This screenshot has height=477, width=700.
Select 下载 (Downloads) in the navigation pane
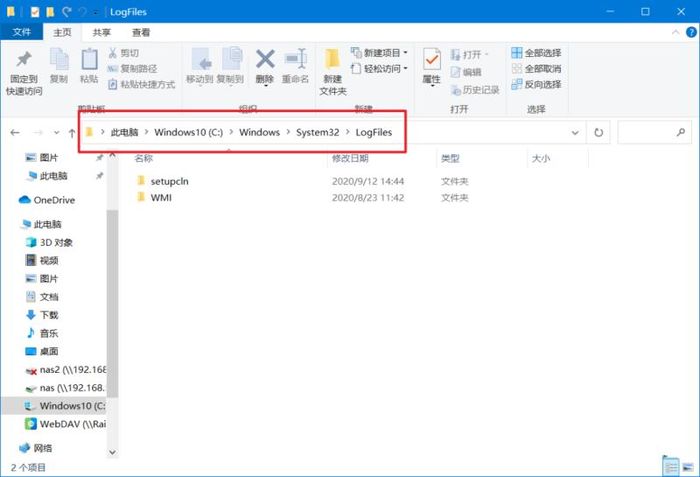click(x=42, y=315)
